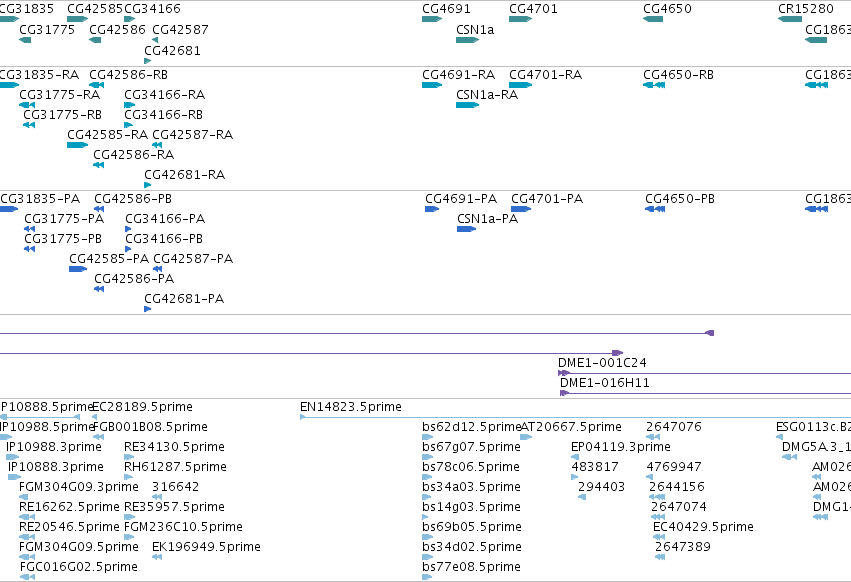The image size is (851, 582).
Task: Select protein CG42681-PA
Action: pos(184,299)
